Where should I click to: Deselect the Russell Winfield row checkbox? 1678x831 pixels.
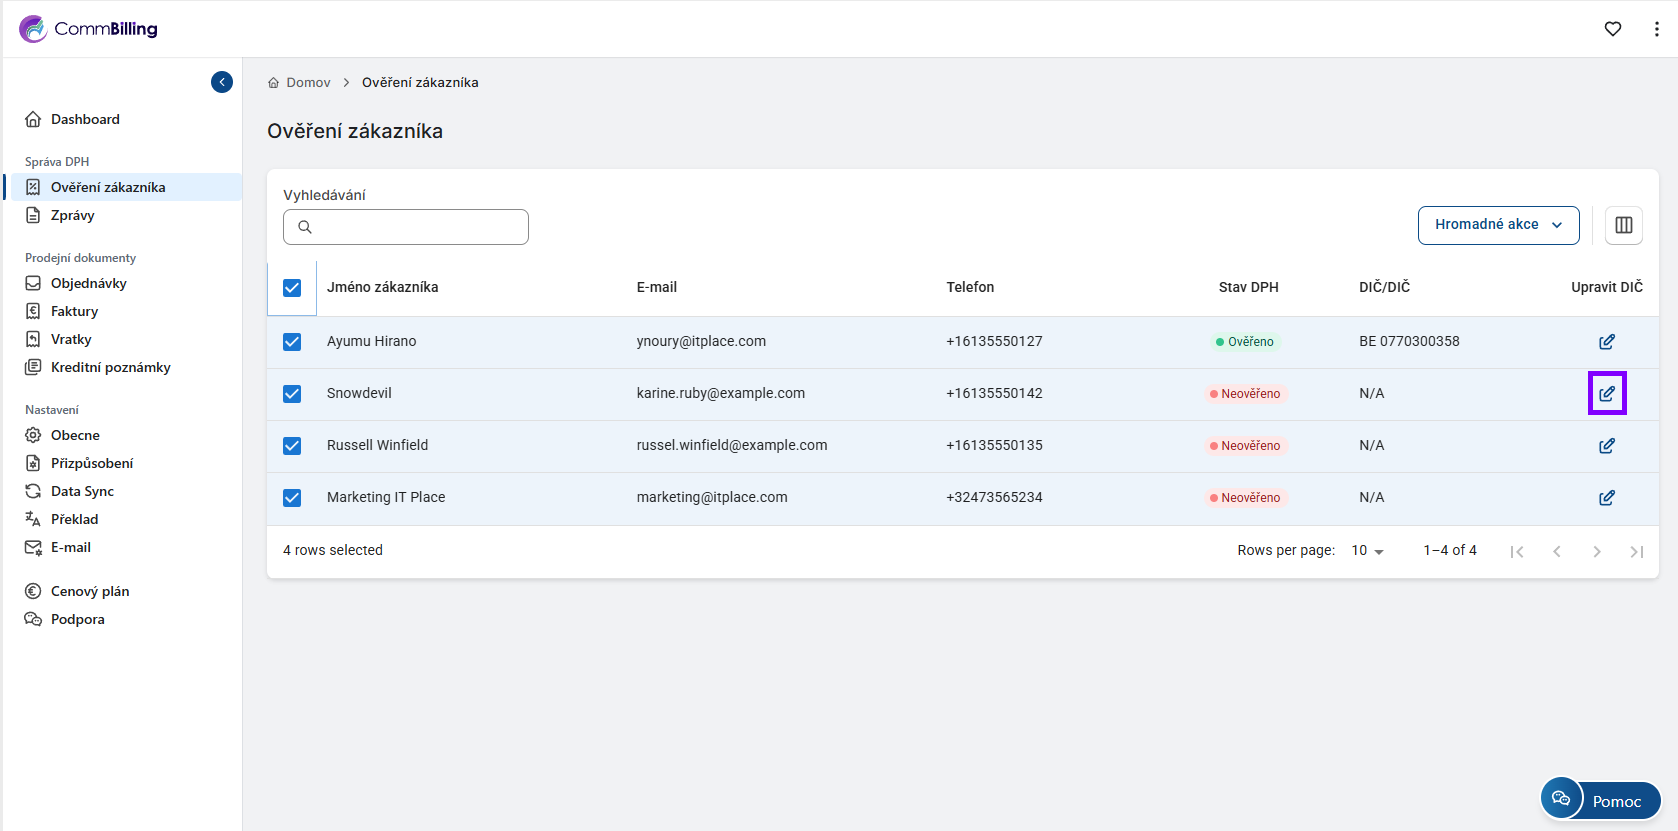tap(292, 446)
